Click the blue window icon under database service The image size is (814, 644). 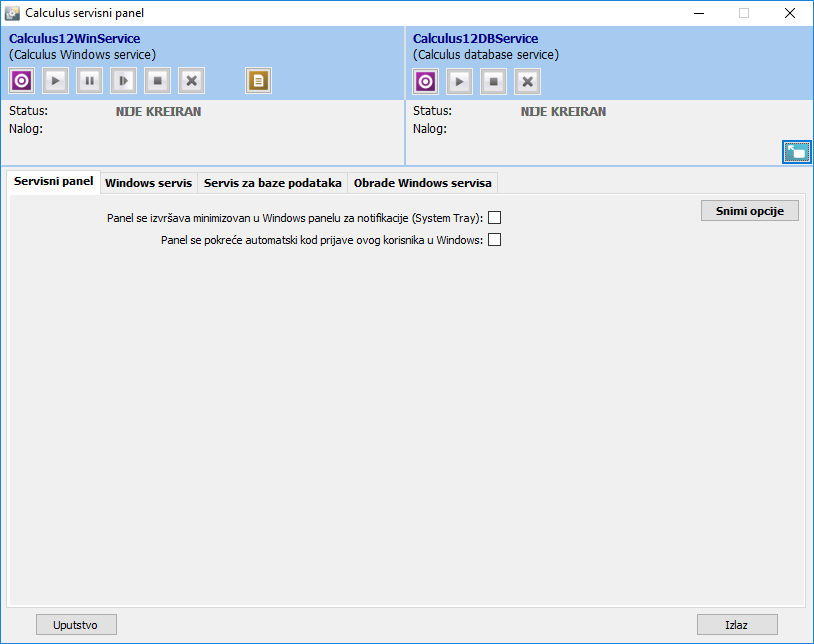point(796,152)
